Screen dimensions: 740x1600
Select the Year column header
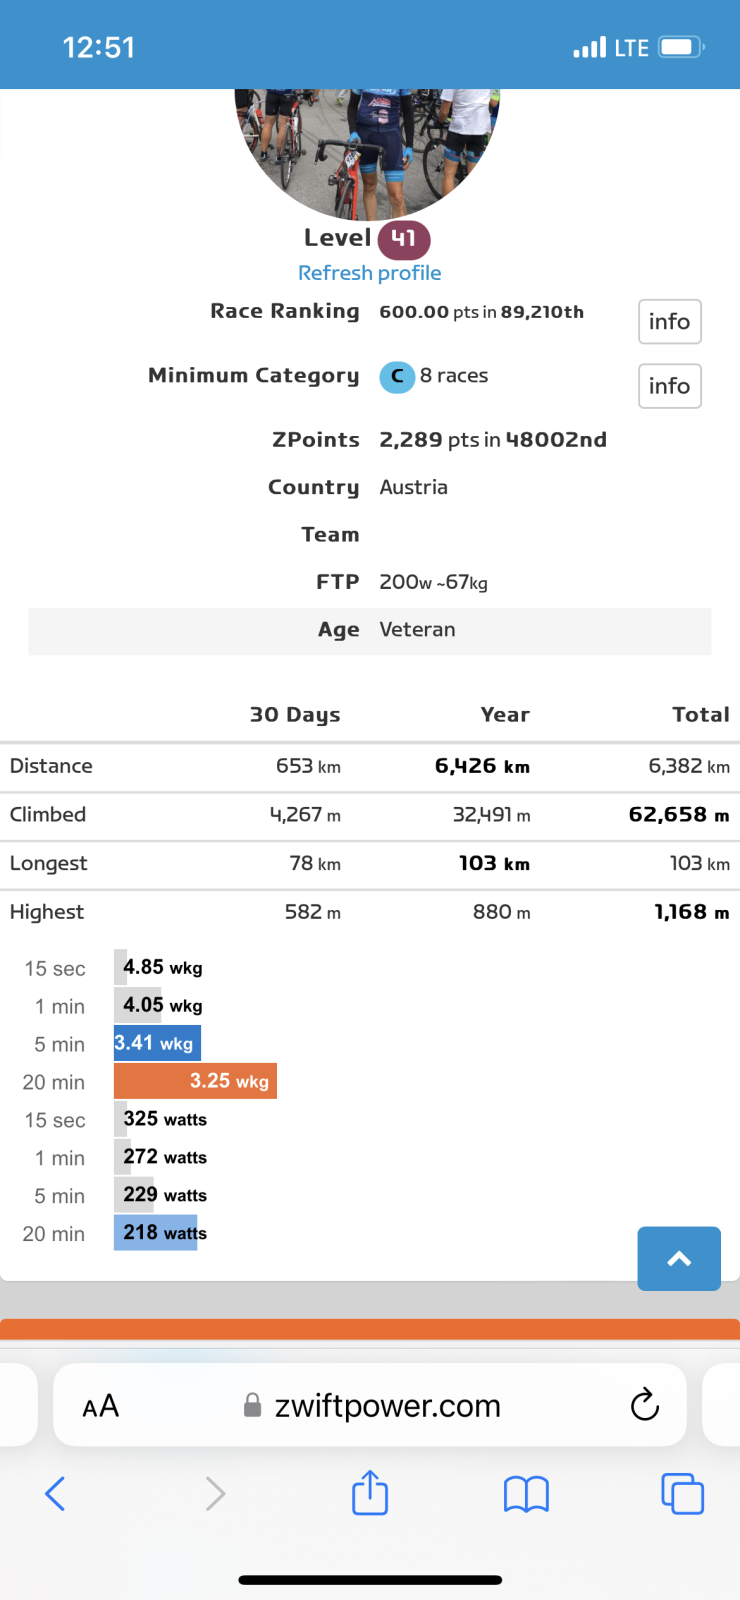(x=505, y=715)
